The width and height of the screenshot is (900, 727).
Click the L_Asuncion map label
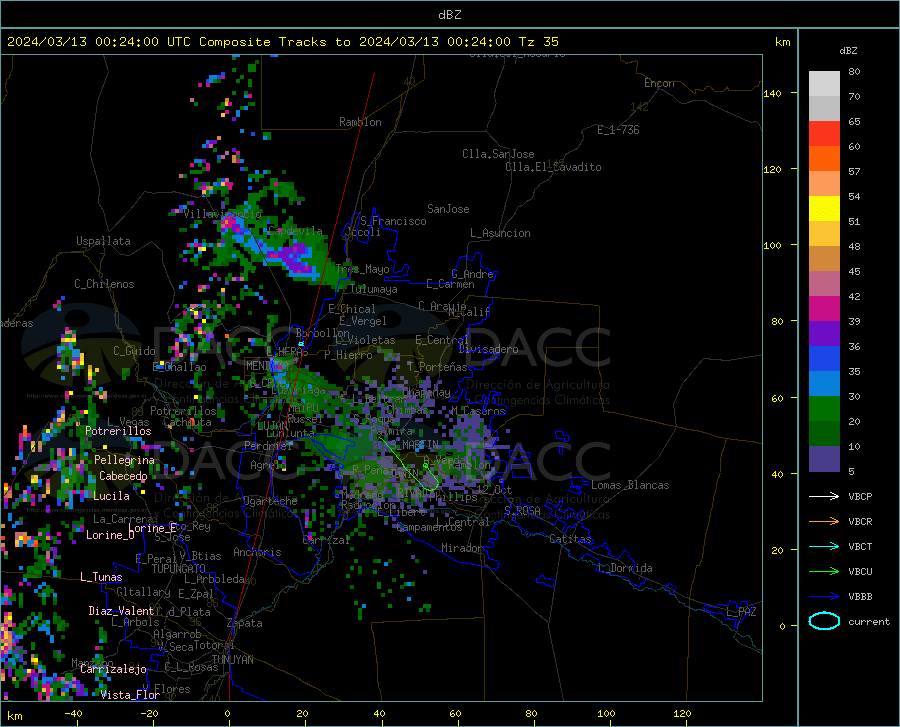[x=501, y=233]
